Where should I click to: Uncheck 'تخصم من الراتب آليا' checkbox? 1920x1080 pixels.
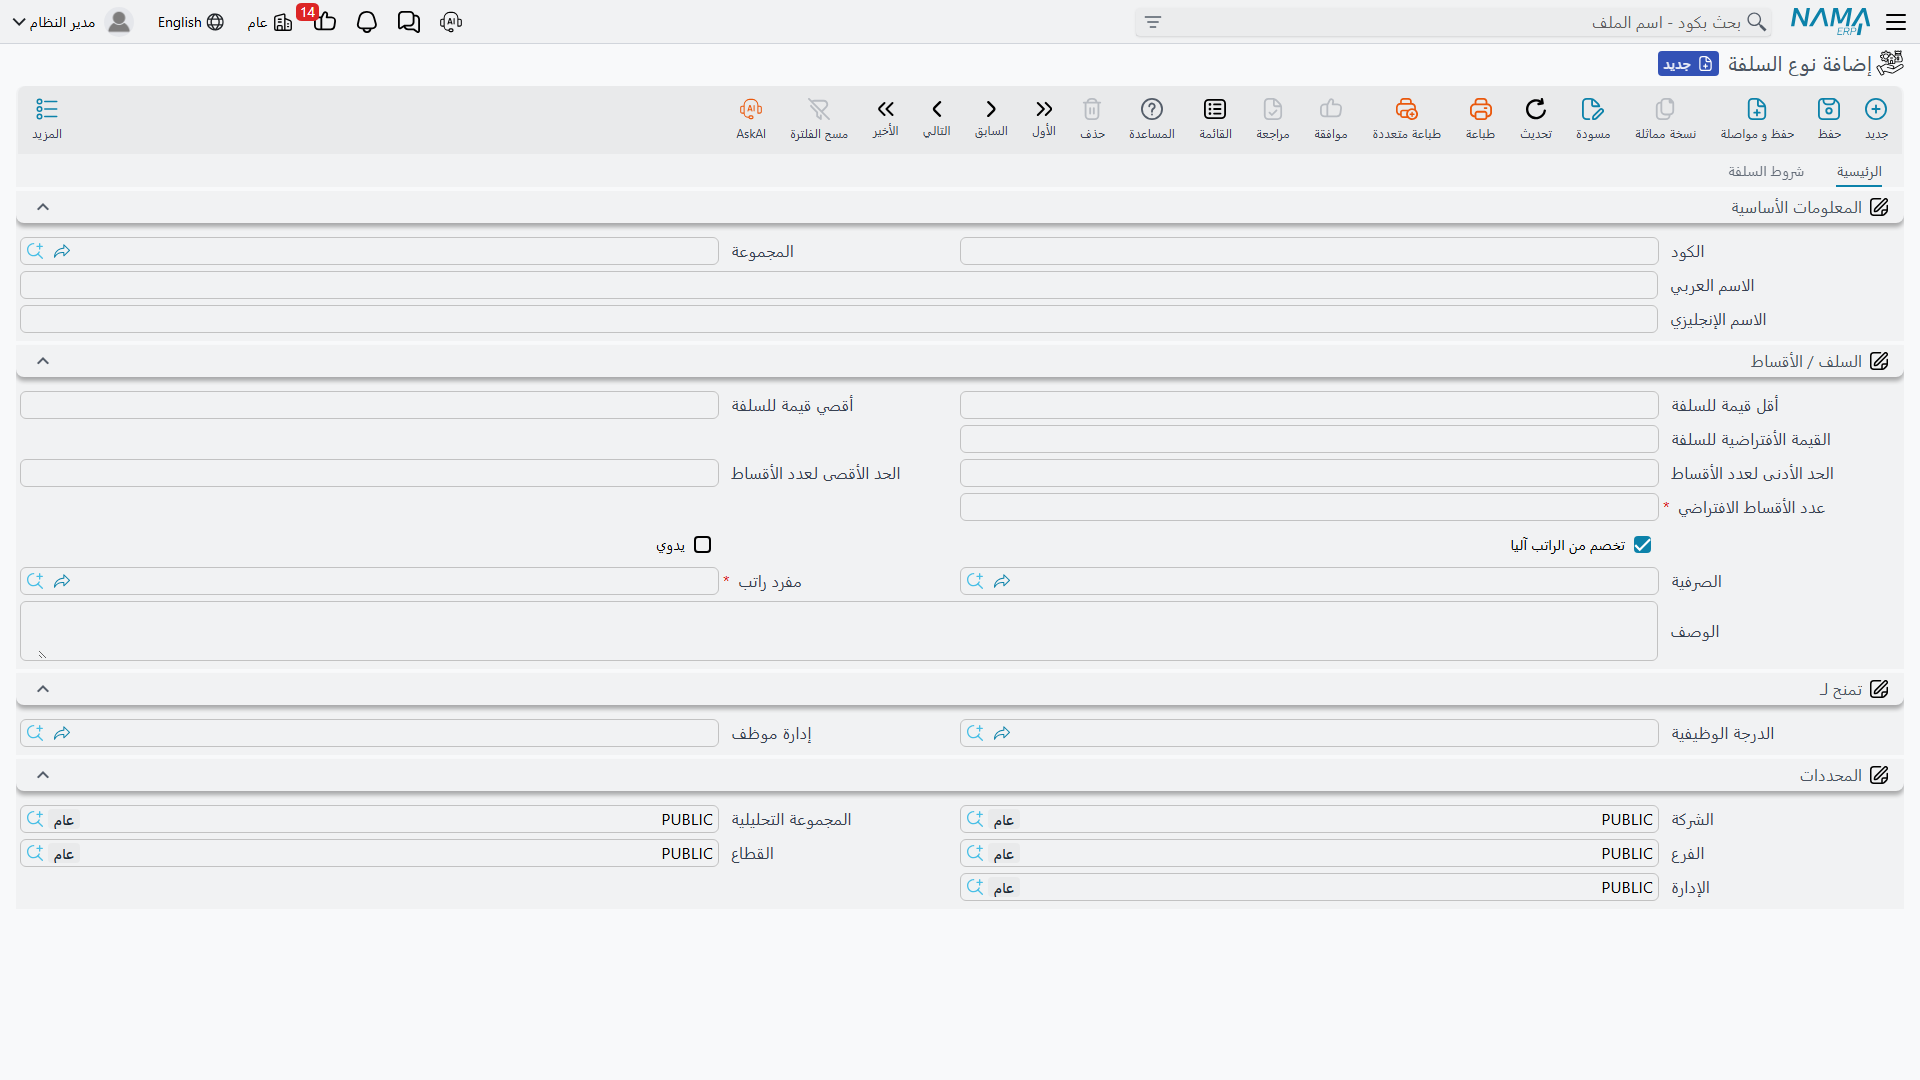click(x=1642, y=545)
